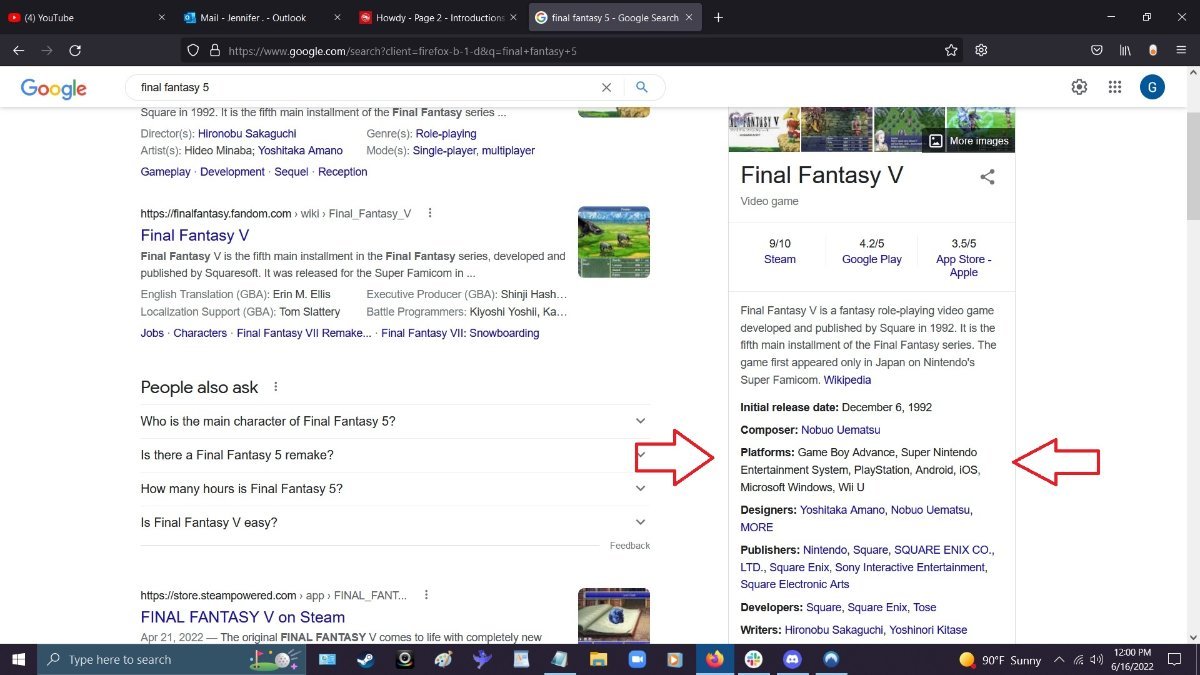
Task: Open the 90°F Sunny weather widget
Action: 1000,660
